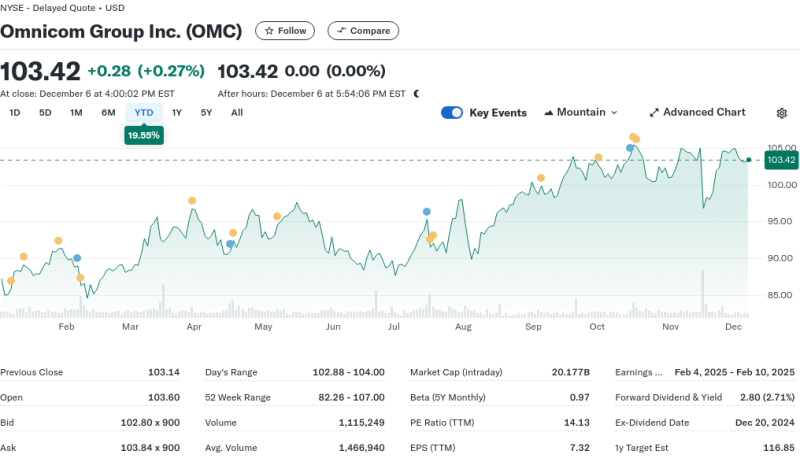
Task: Click the Omnicom Group Inc. (OMC) heading
Action: 121,31
